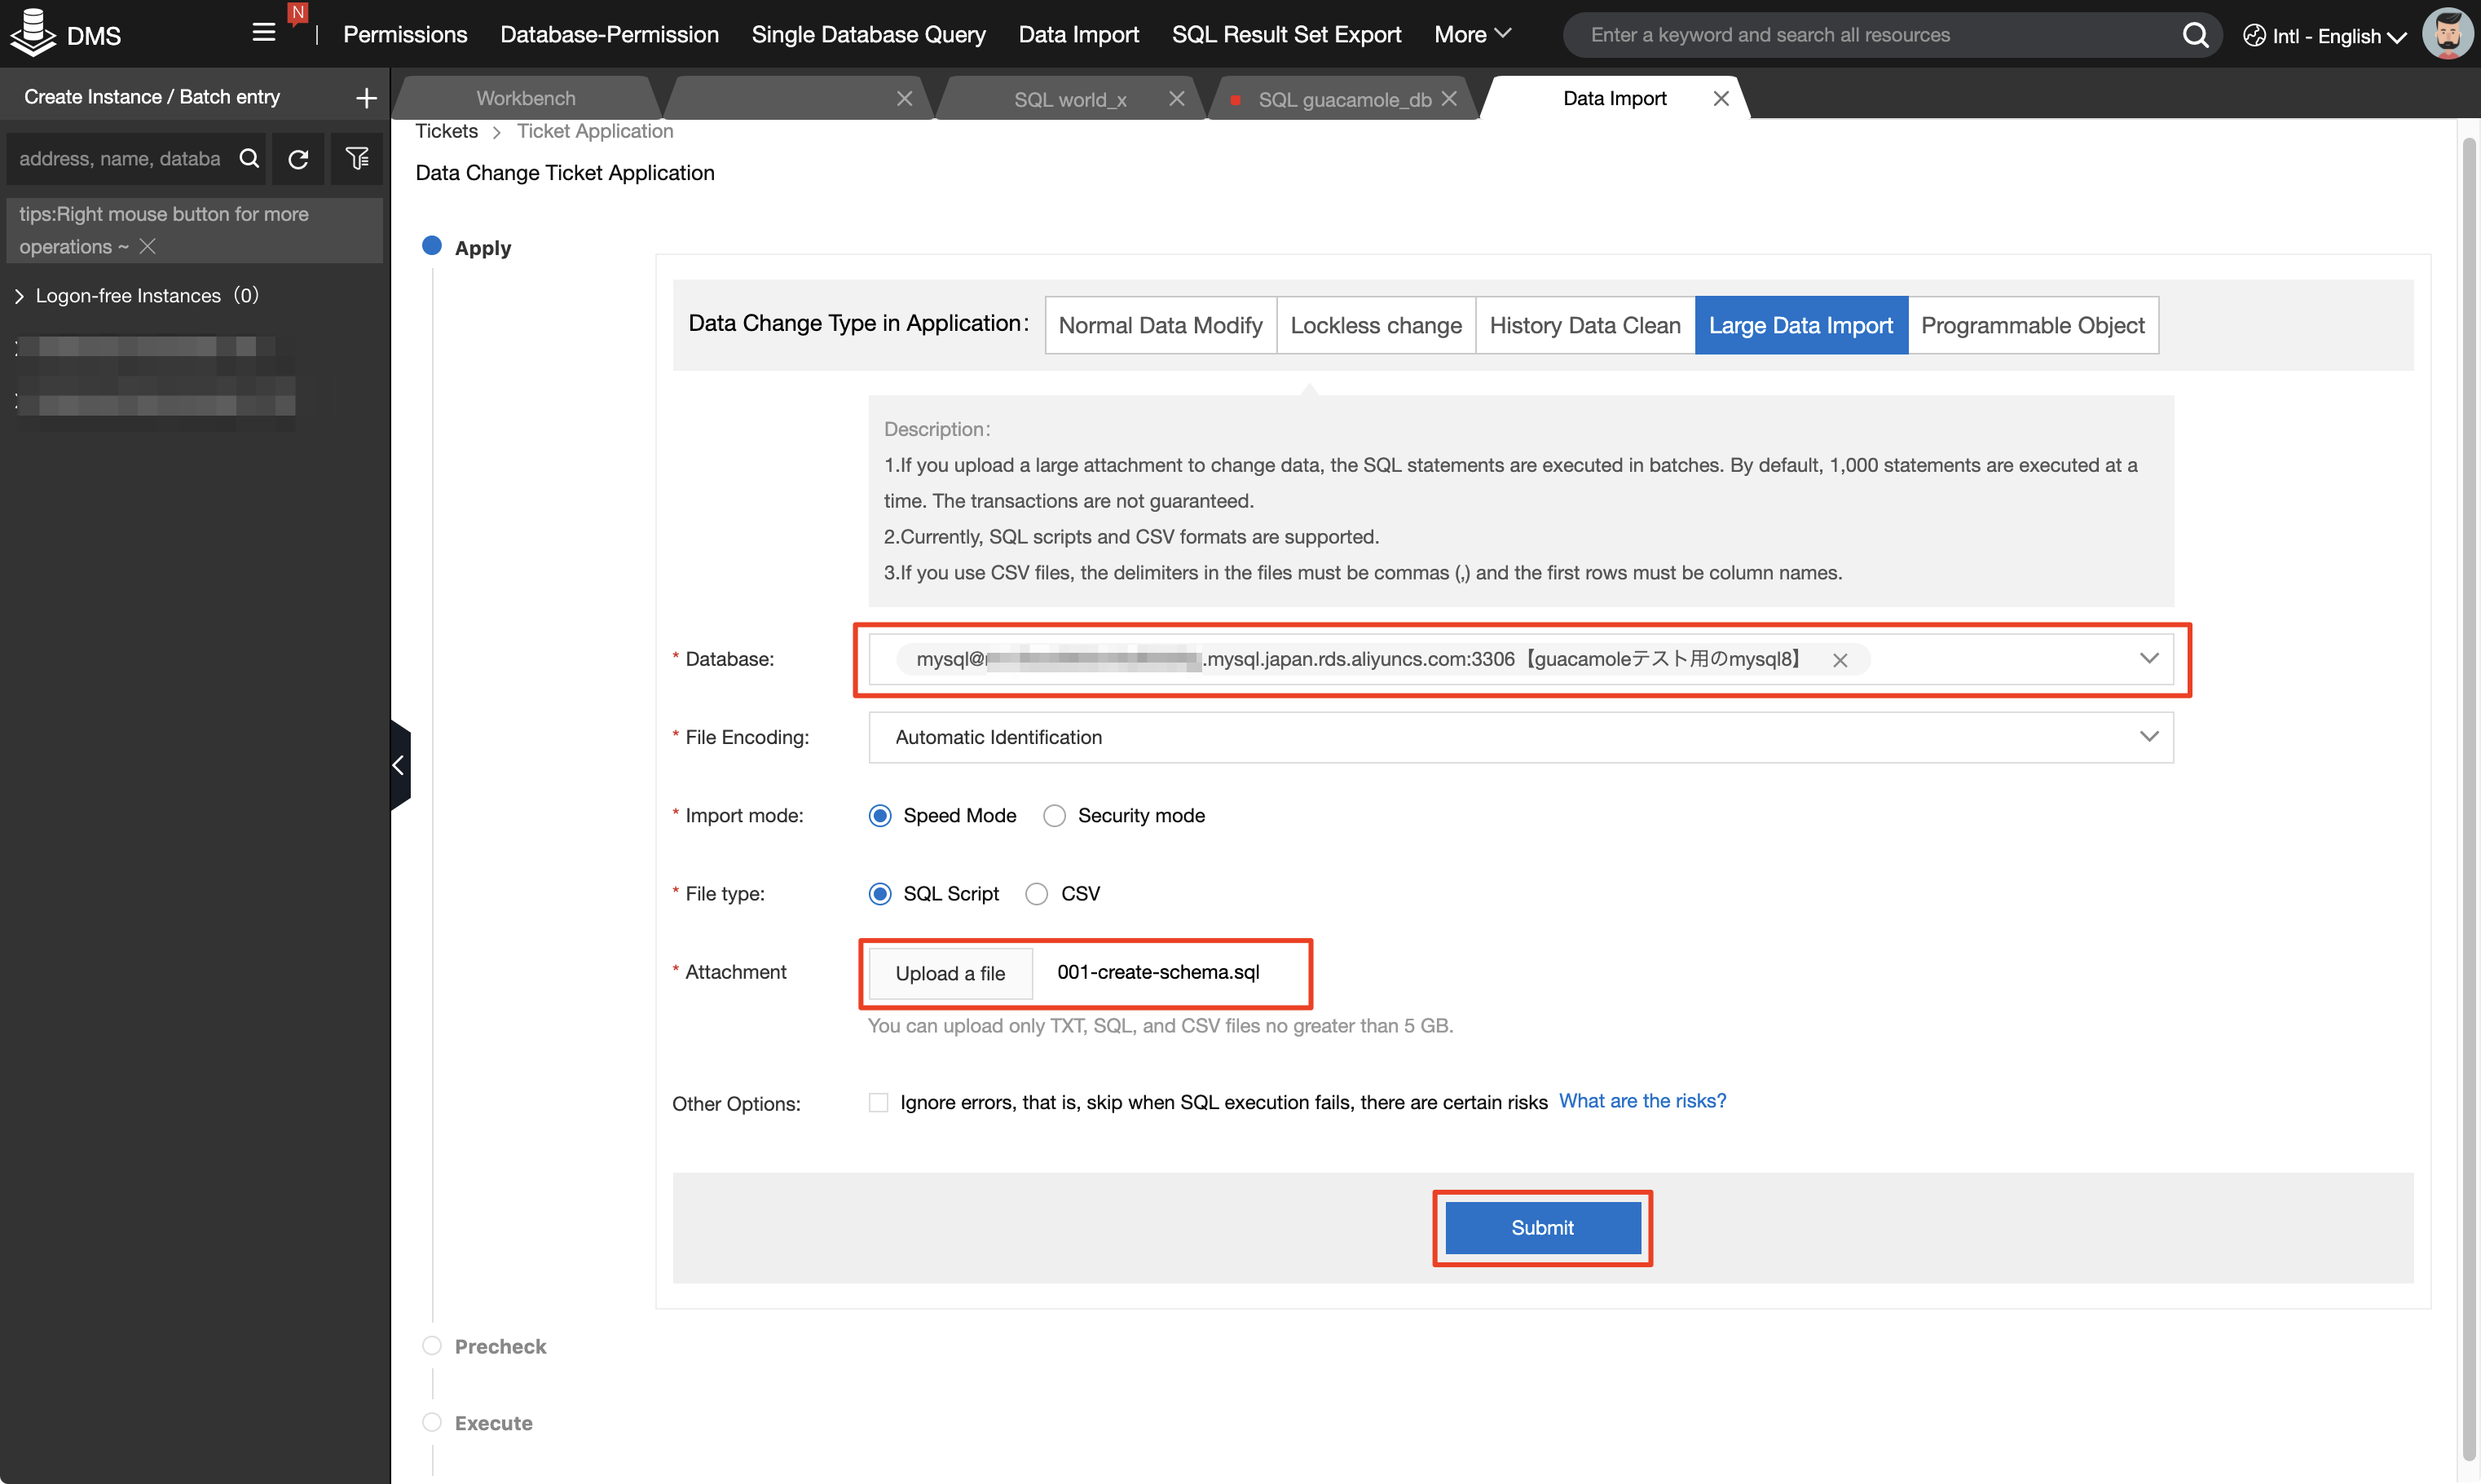Dismiss the right mouse button tip
The height and width of the screenshot is (1484, 2481).
pos(147,246)
